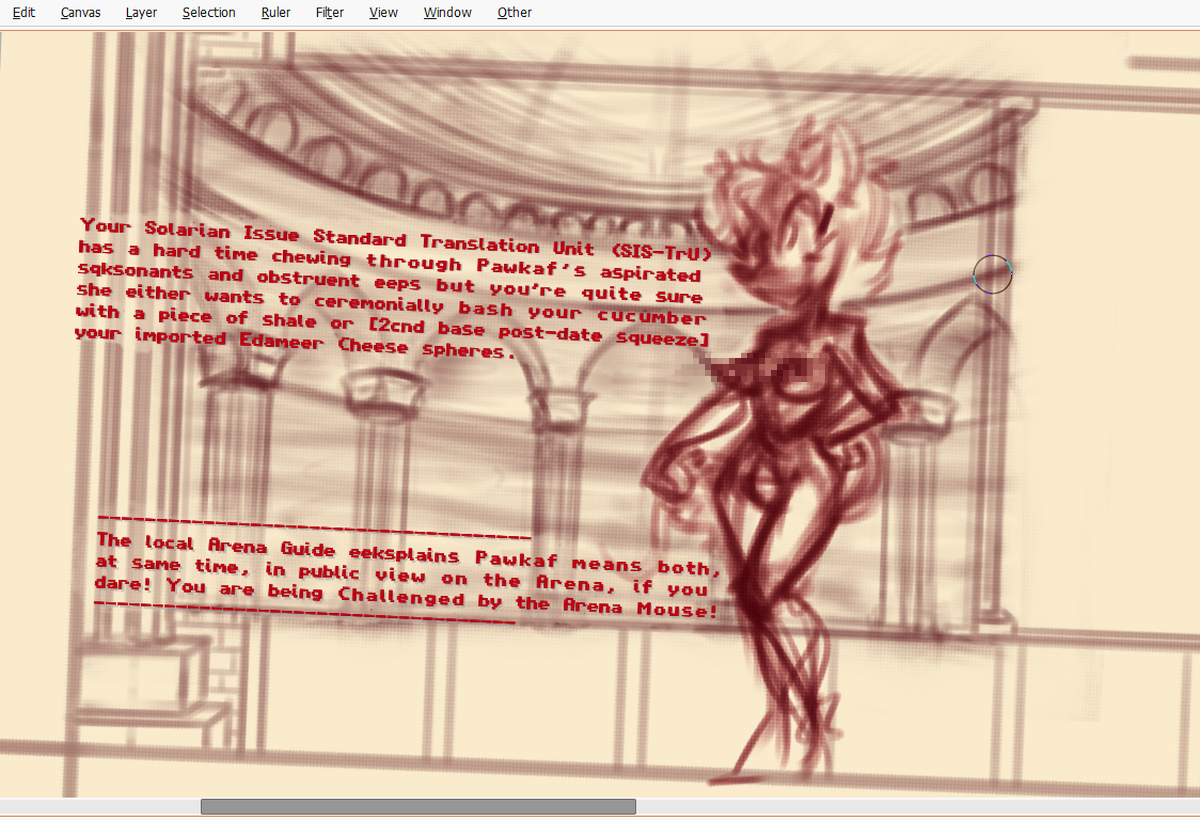Open the Canvas menu
This screenshot has width=1200, height=820.
pos(81,13)
